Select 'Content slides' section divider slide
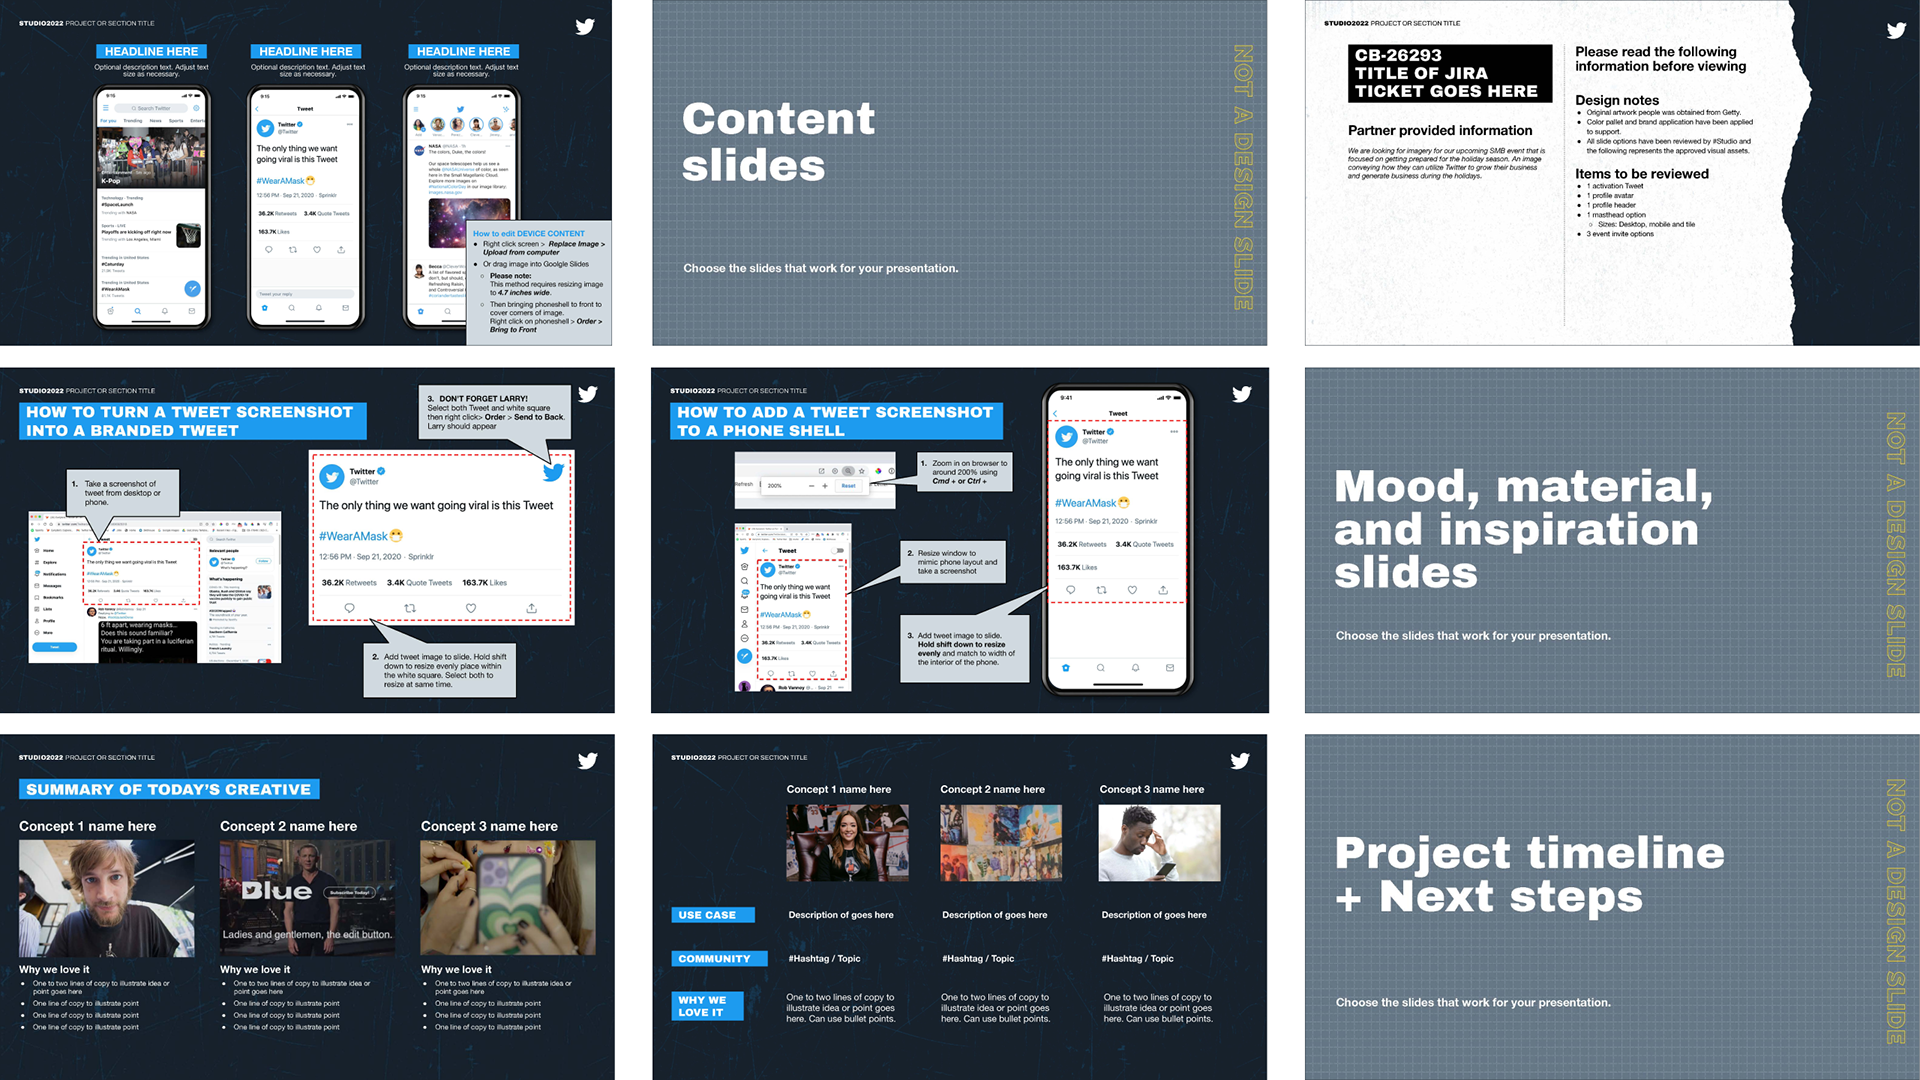 coord(958,173)
